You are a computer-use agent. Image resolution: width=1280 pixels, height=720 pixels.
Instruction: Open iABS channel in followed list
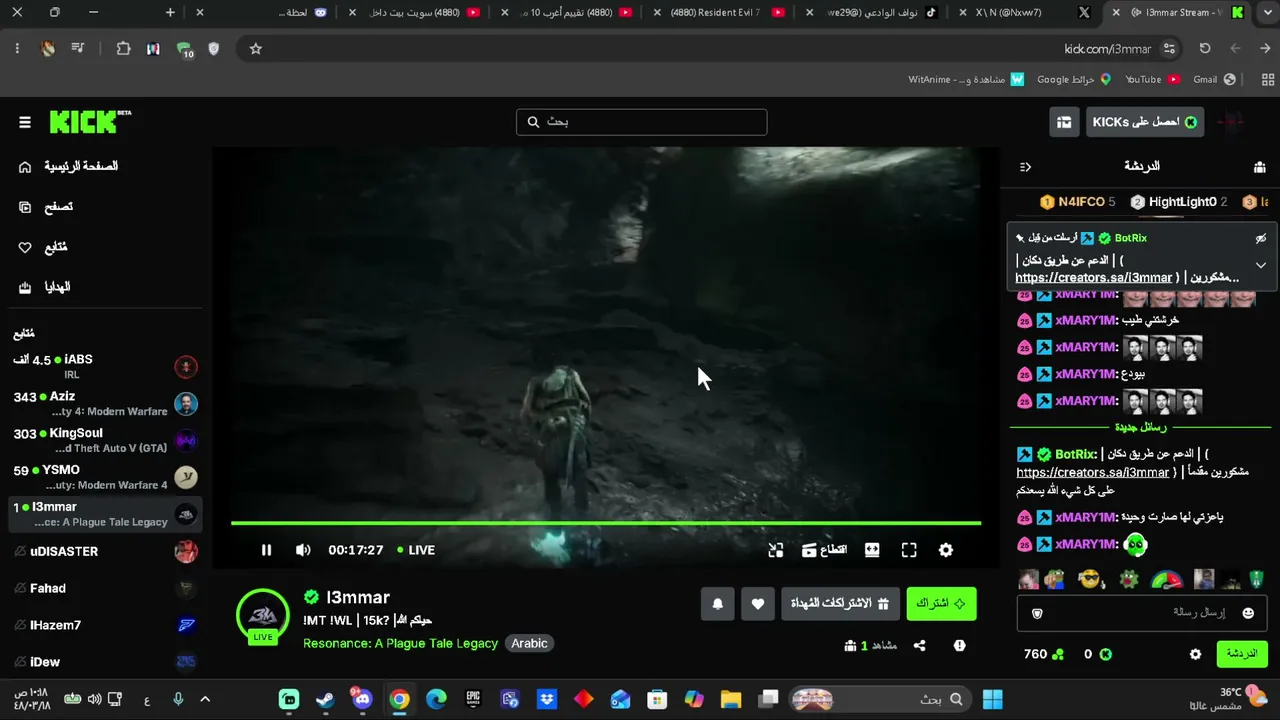click(x=106, y=367)
